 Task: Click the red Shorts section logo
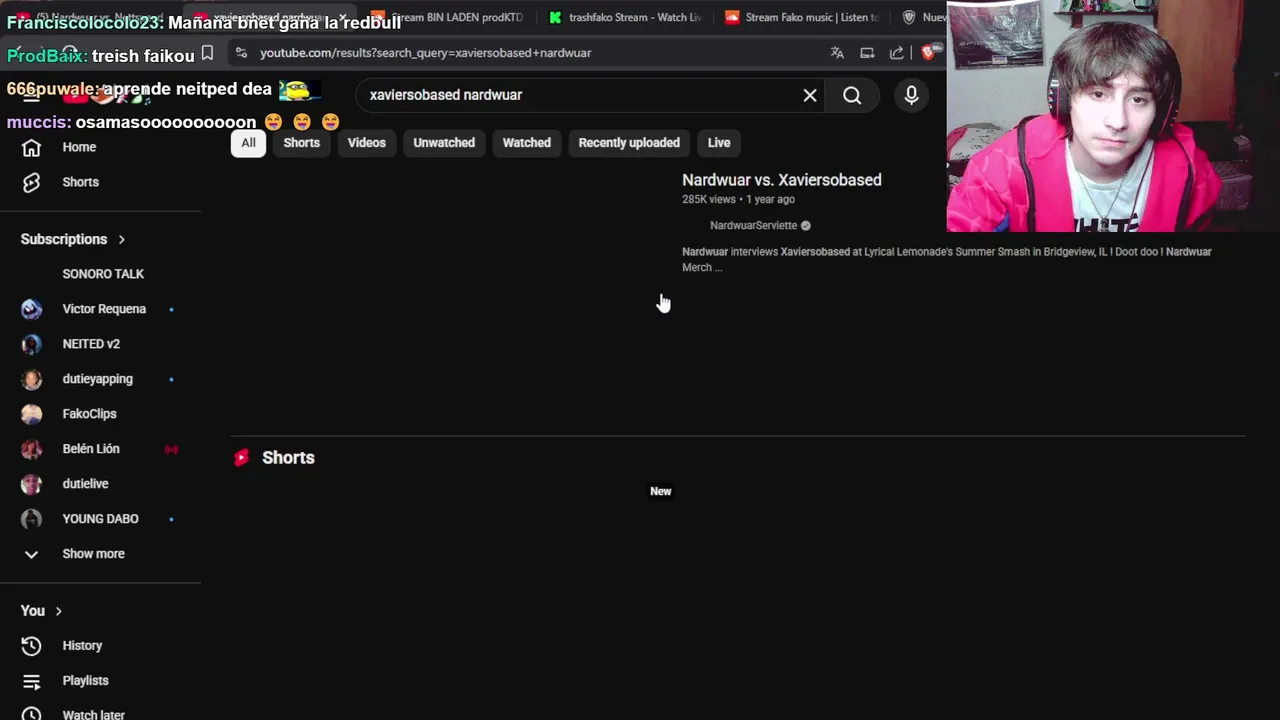point(241,458)
